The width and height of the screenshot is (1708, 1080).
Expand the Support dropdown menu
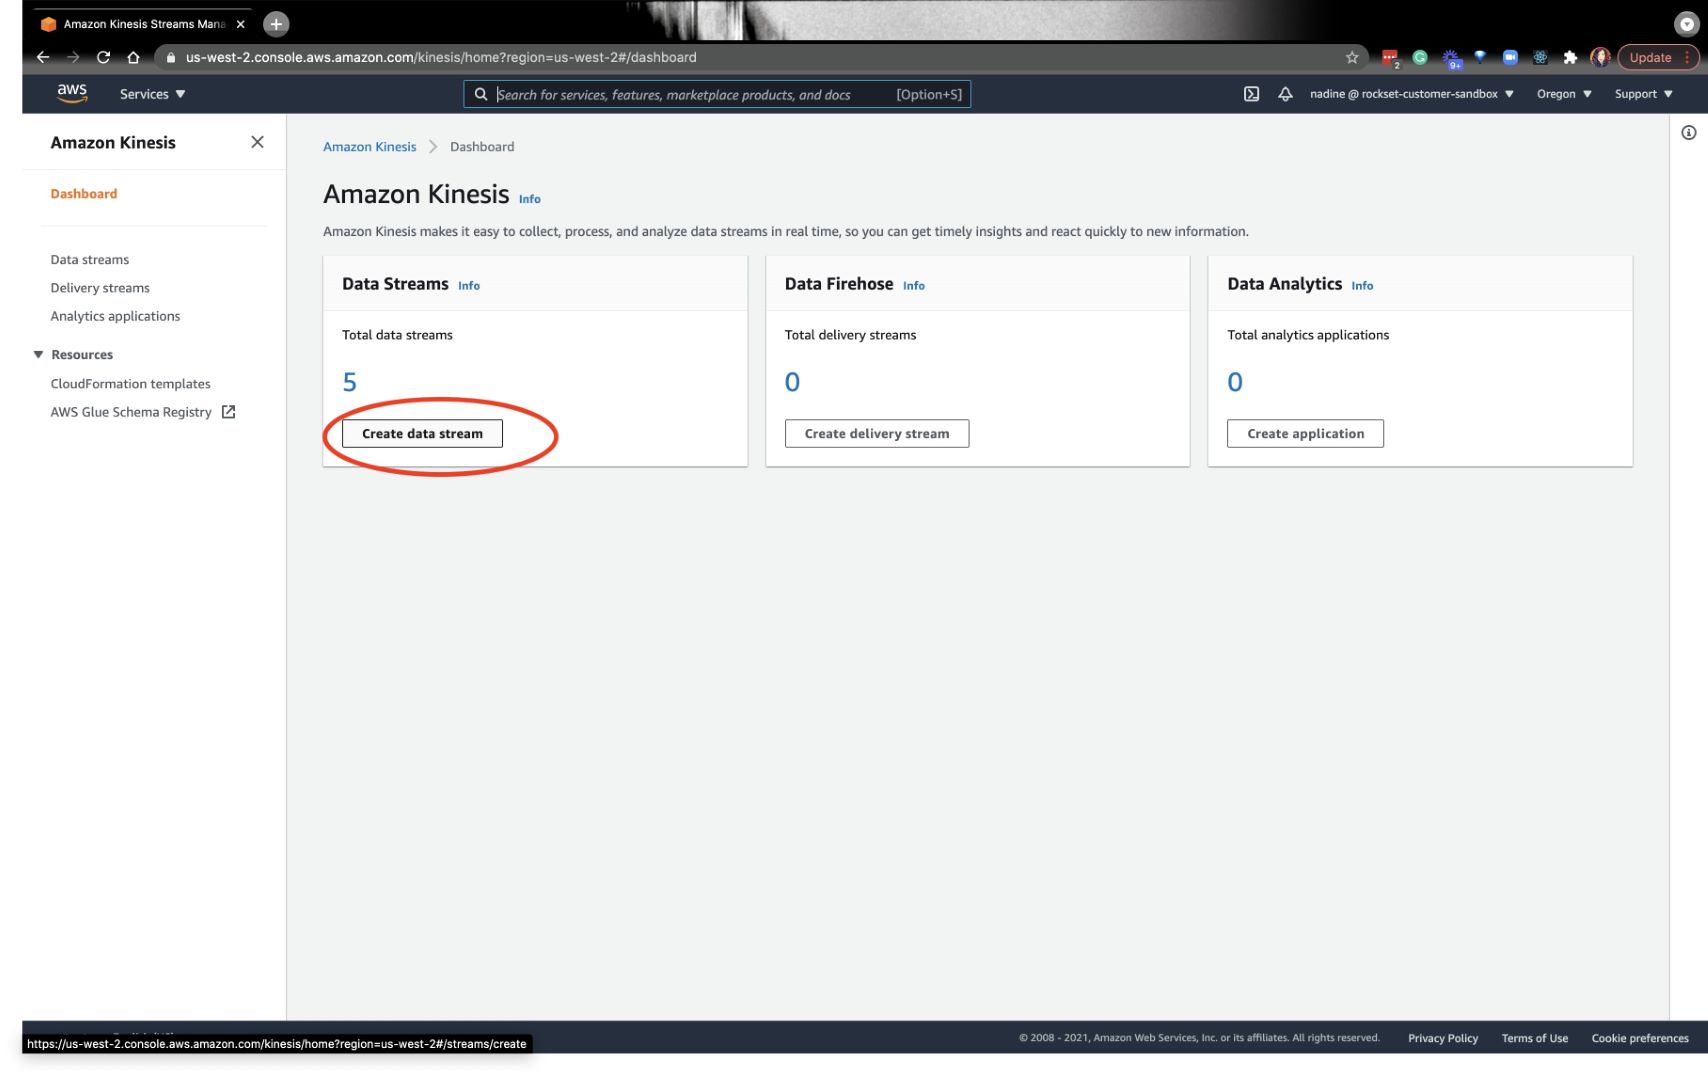point(1643,94)
